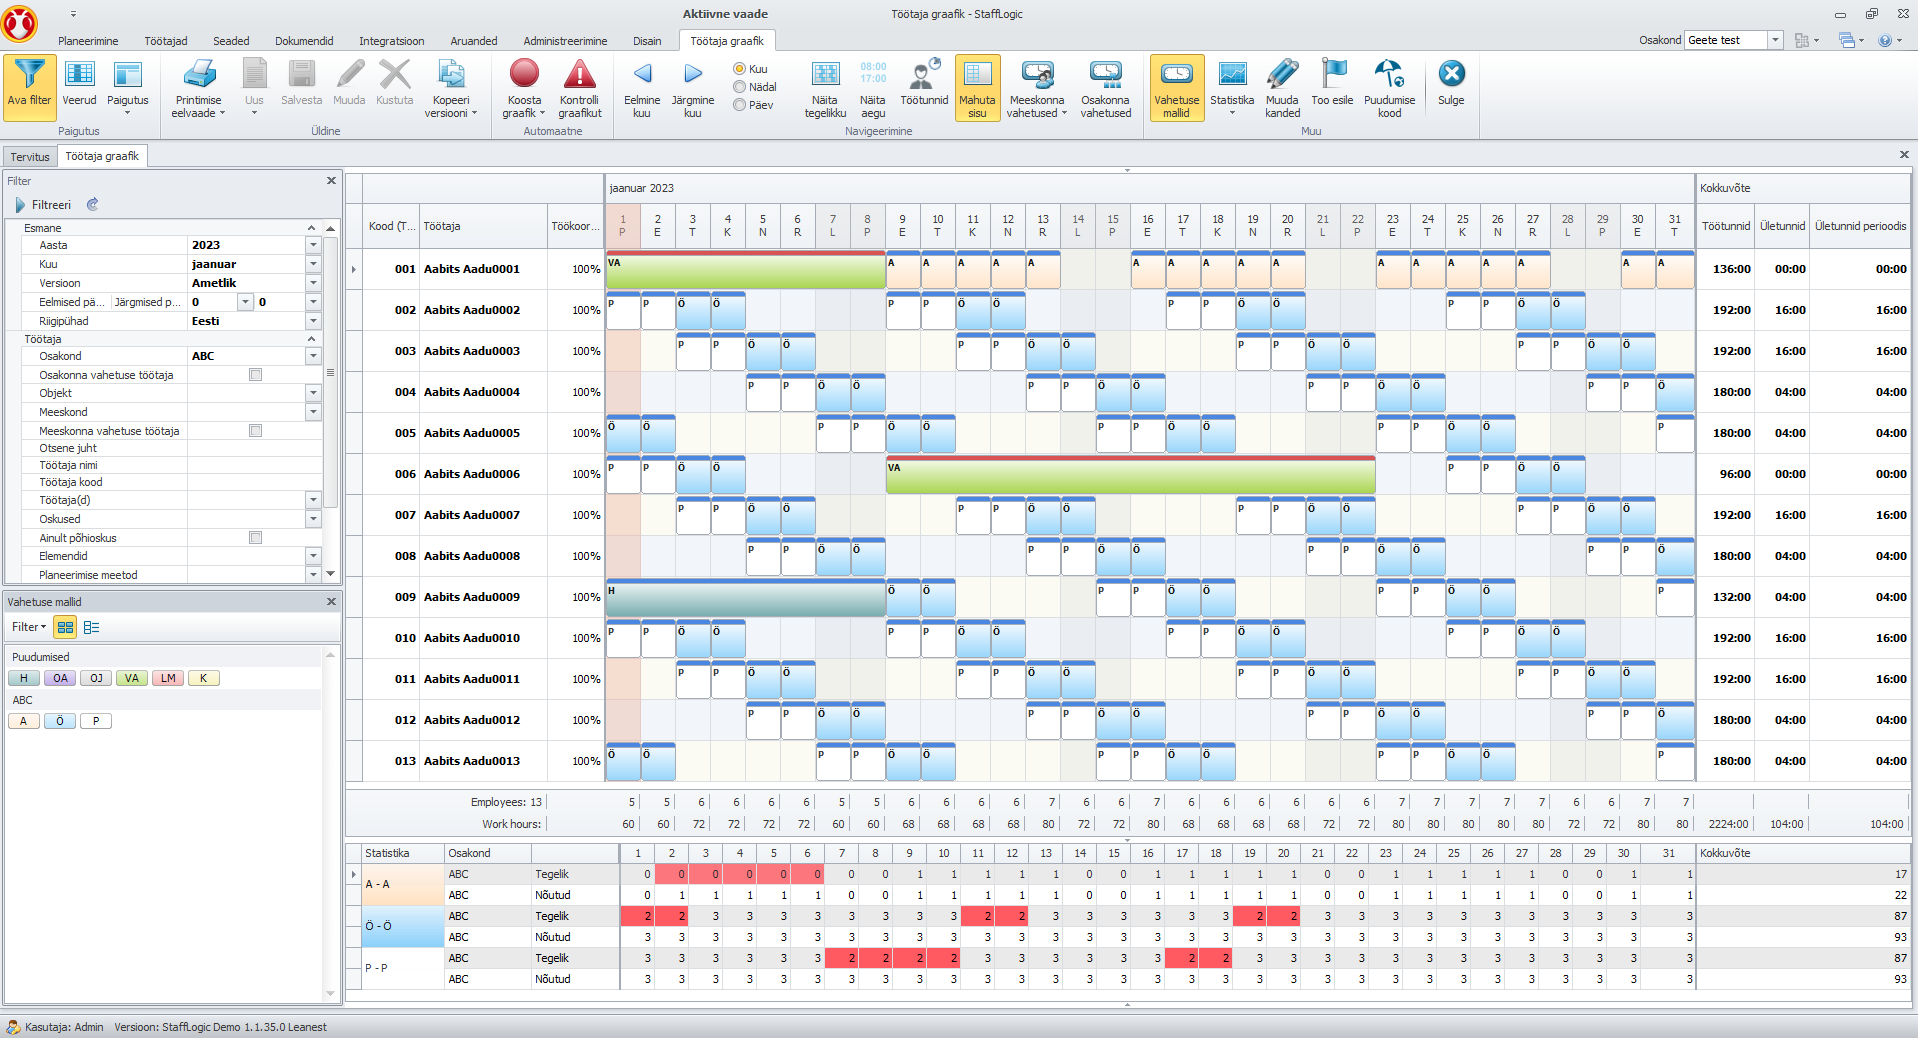The height and width of the screenshot is (1038, 1918).
Task: Open the Töötajad ribbon tab
Action: click(166, 41)
